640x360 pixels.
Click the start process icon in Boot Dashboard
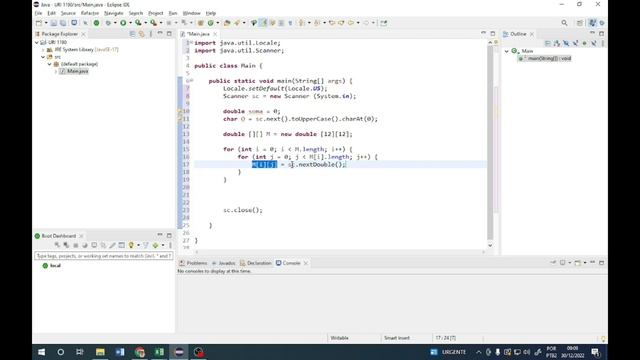pyautogui.click(x=57, y=245)
